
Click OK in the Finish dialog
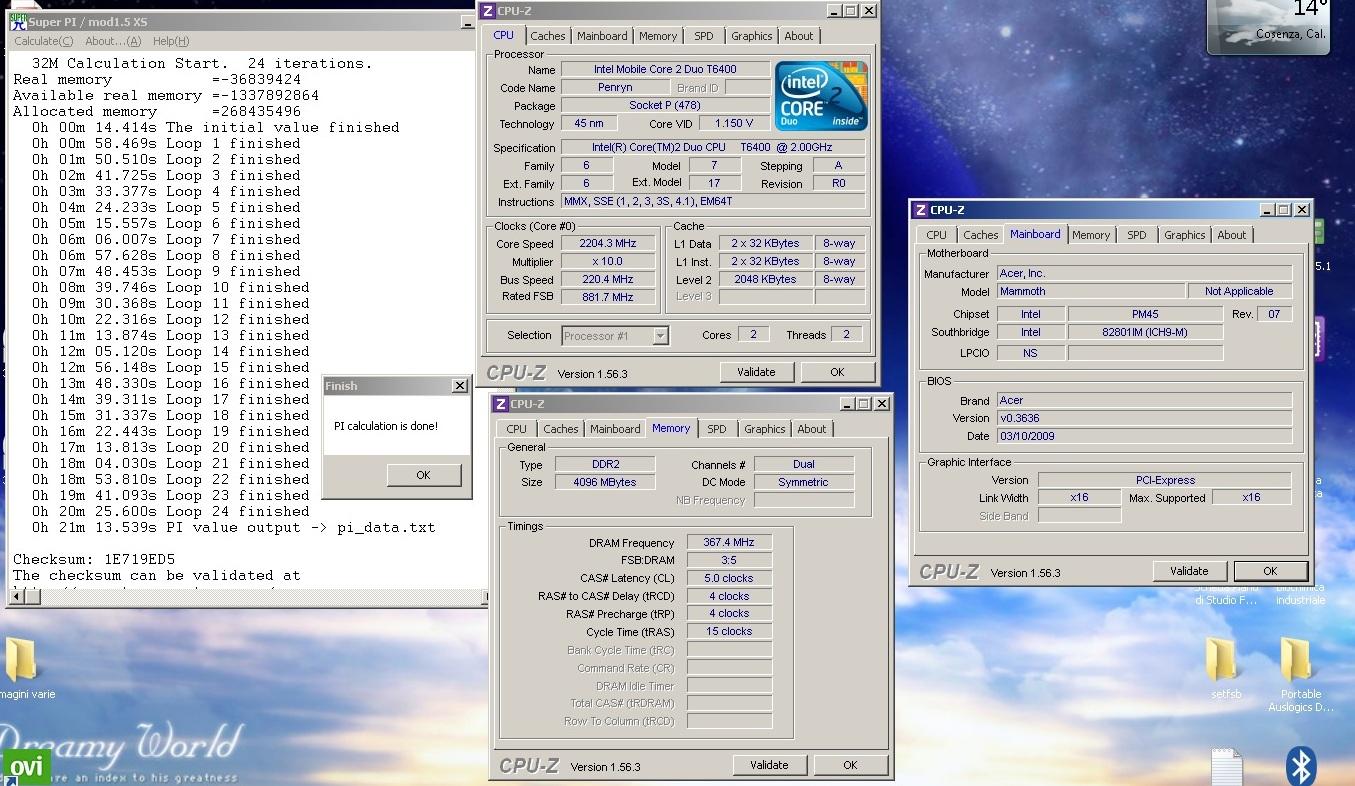[x=423, y=475]
